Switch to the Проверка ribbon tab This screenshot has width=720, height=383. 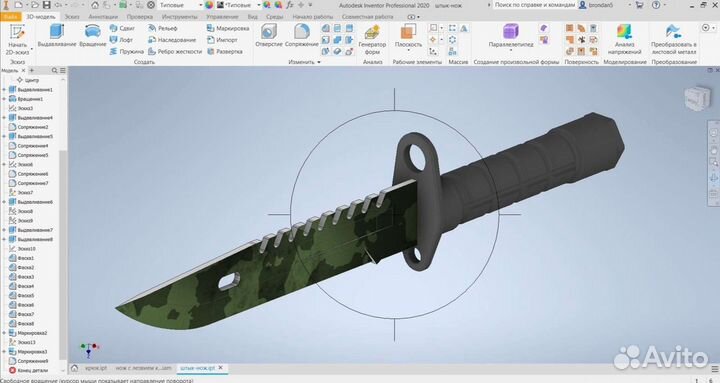pyautogui.click(x=140, y=17)
